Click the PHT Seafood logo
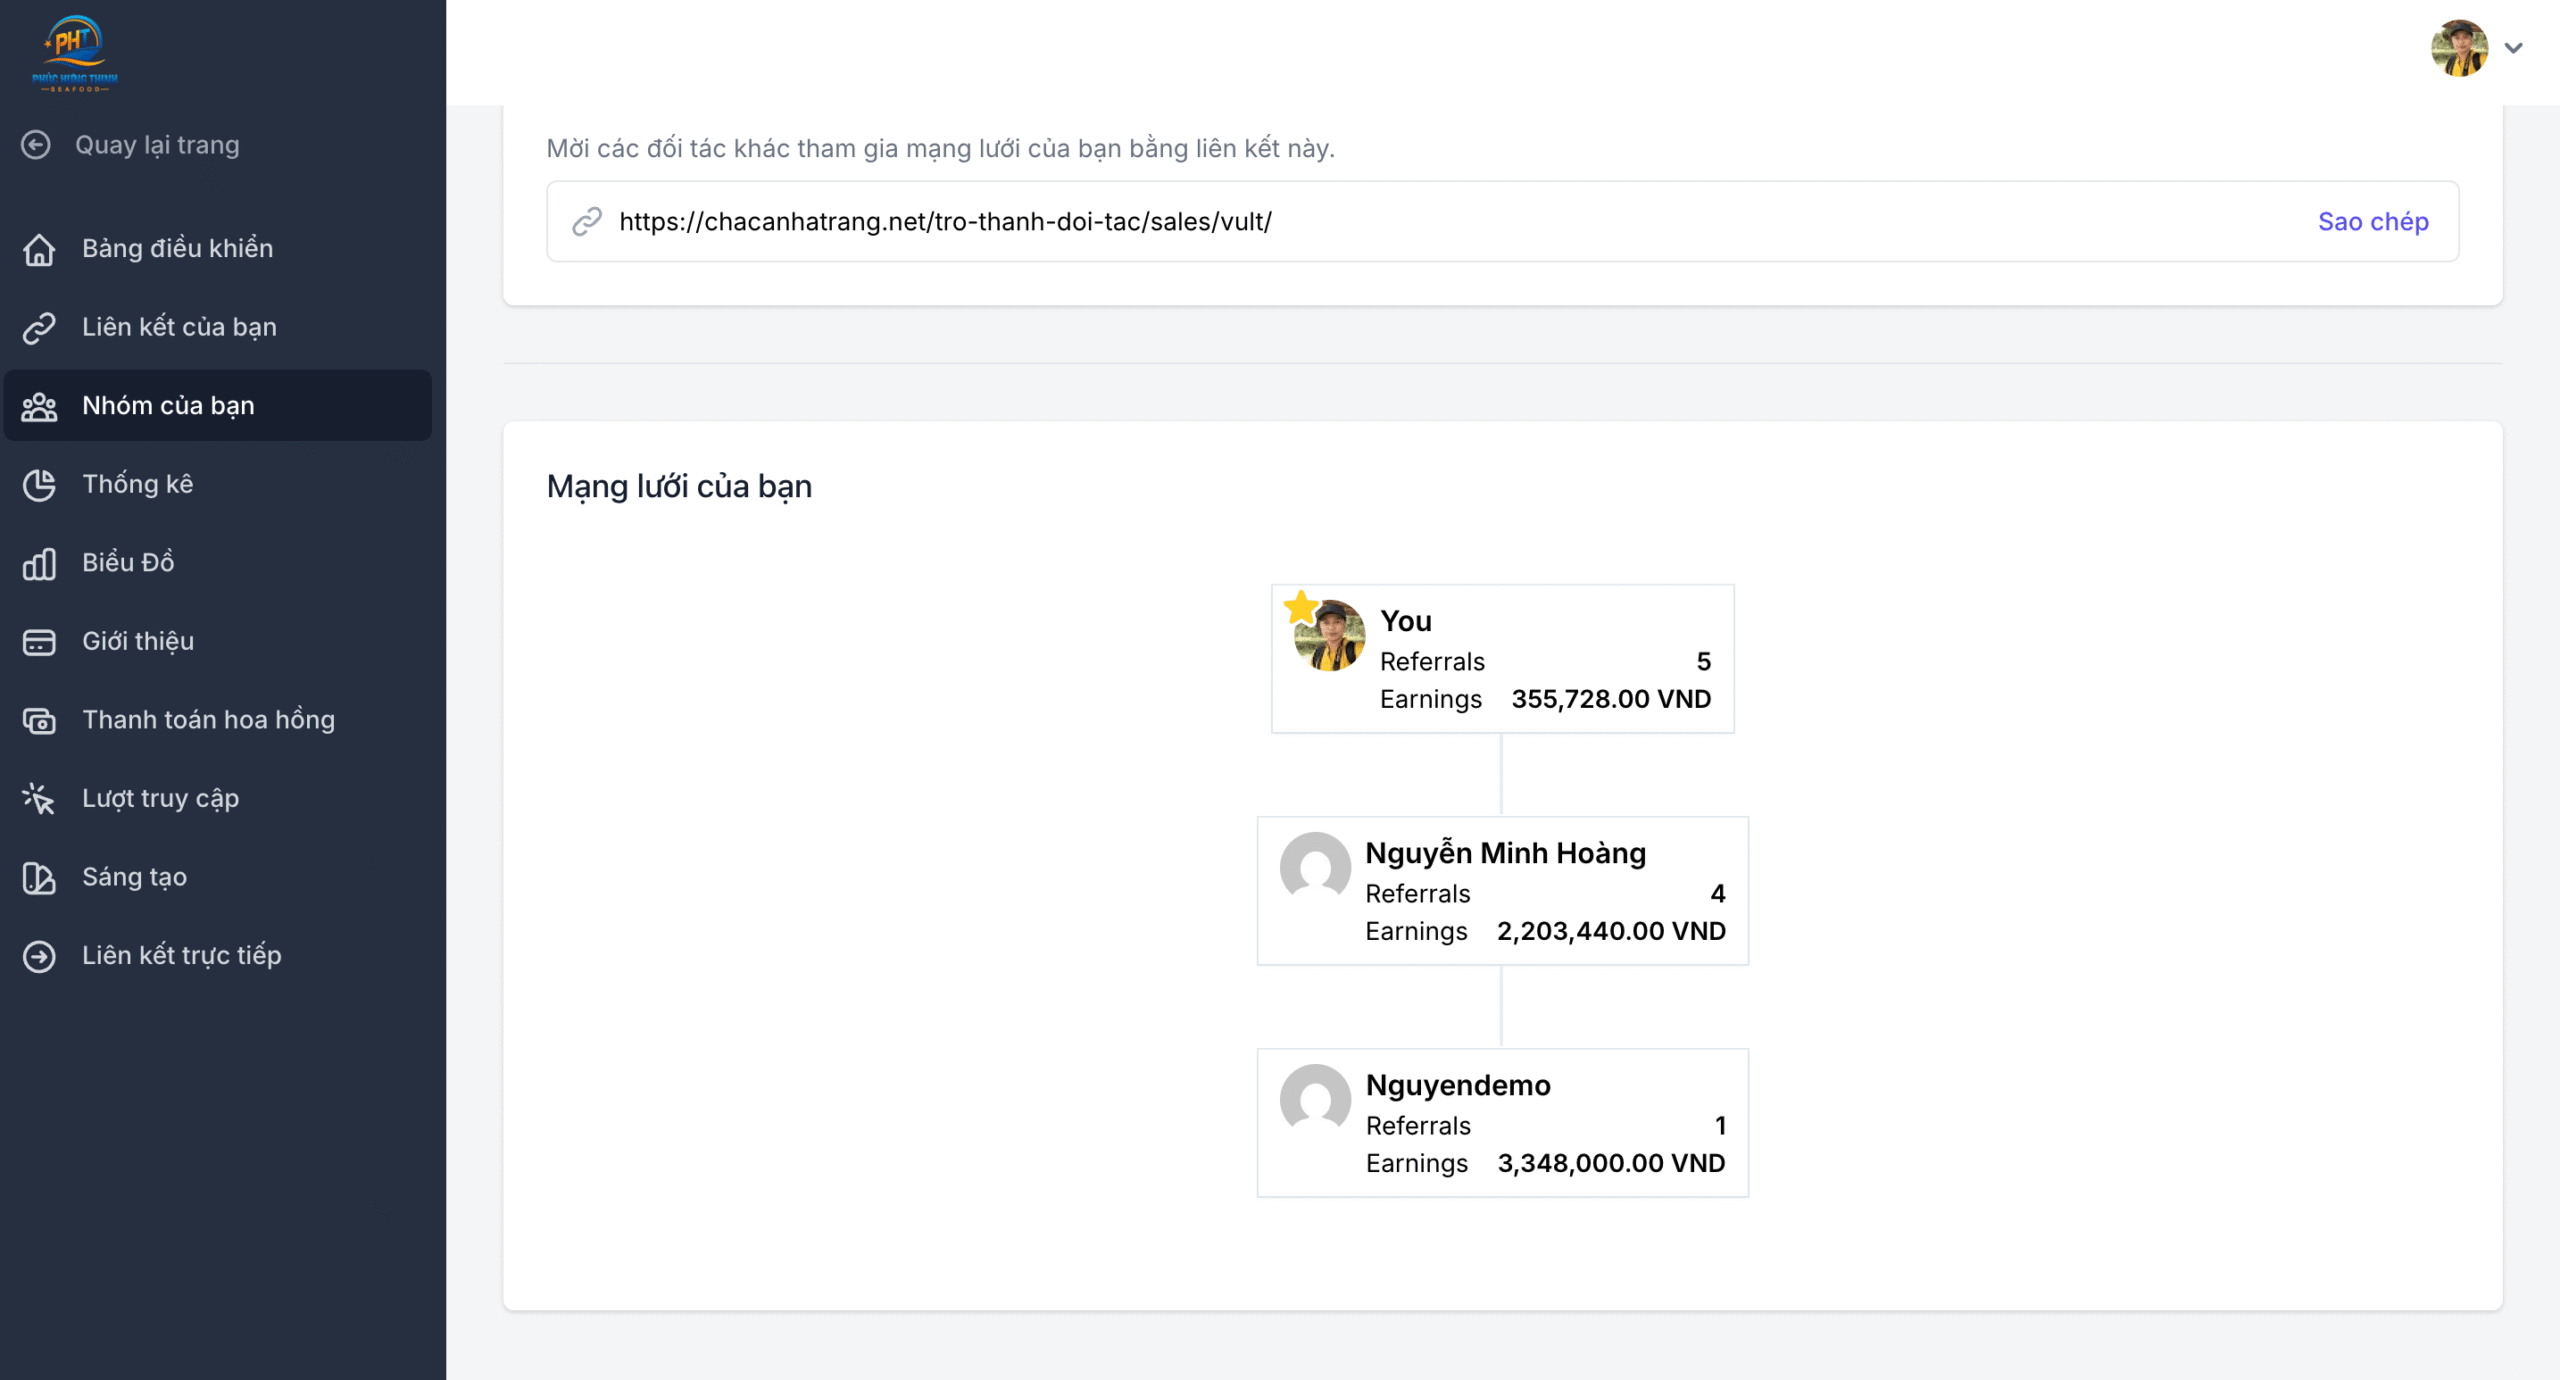 tap(75, 54)
